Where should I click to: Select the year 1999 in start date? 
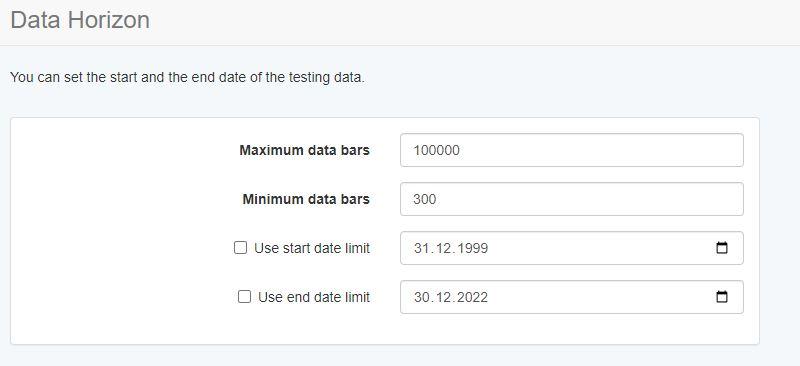471,249
